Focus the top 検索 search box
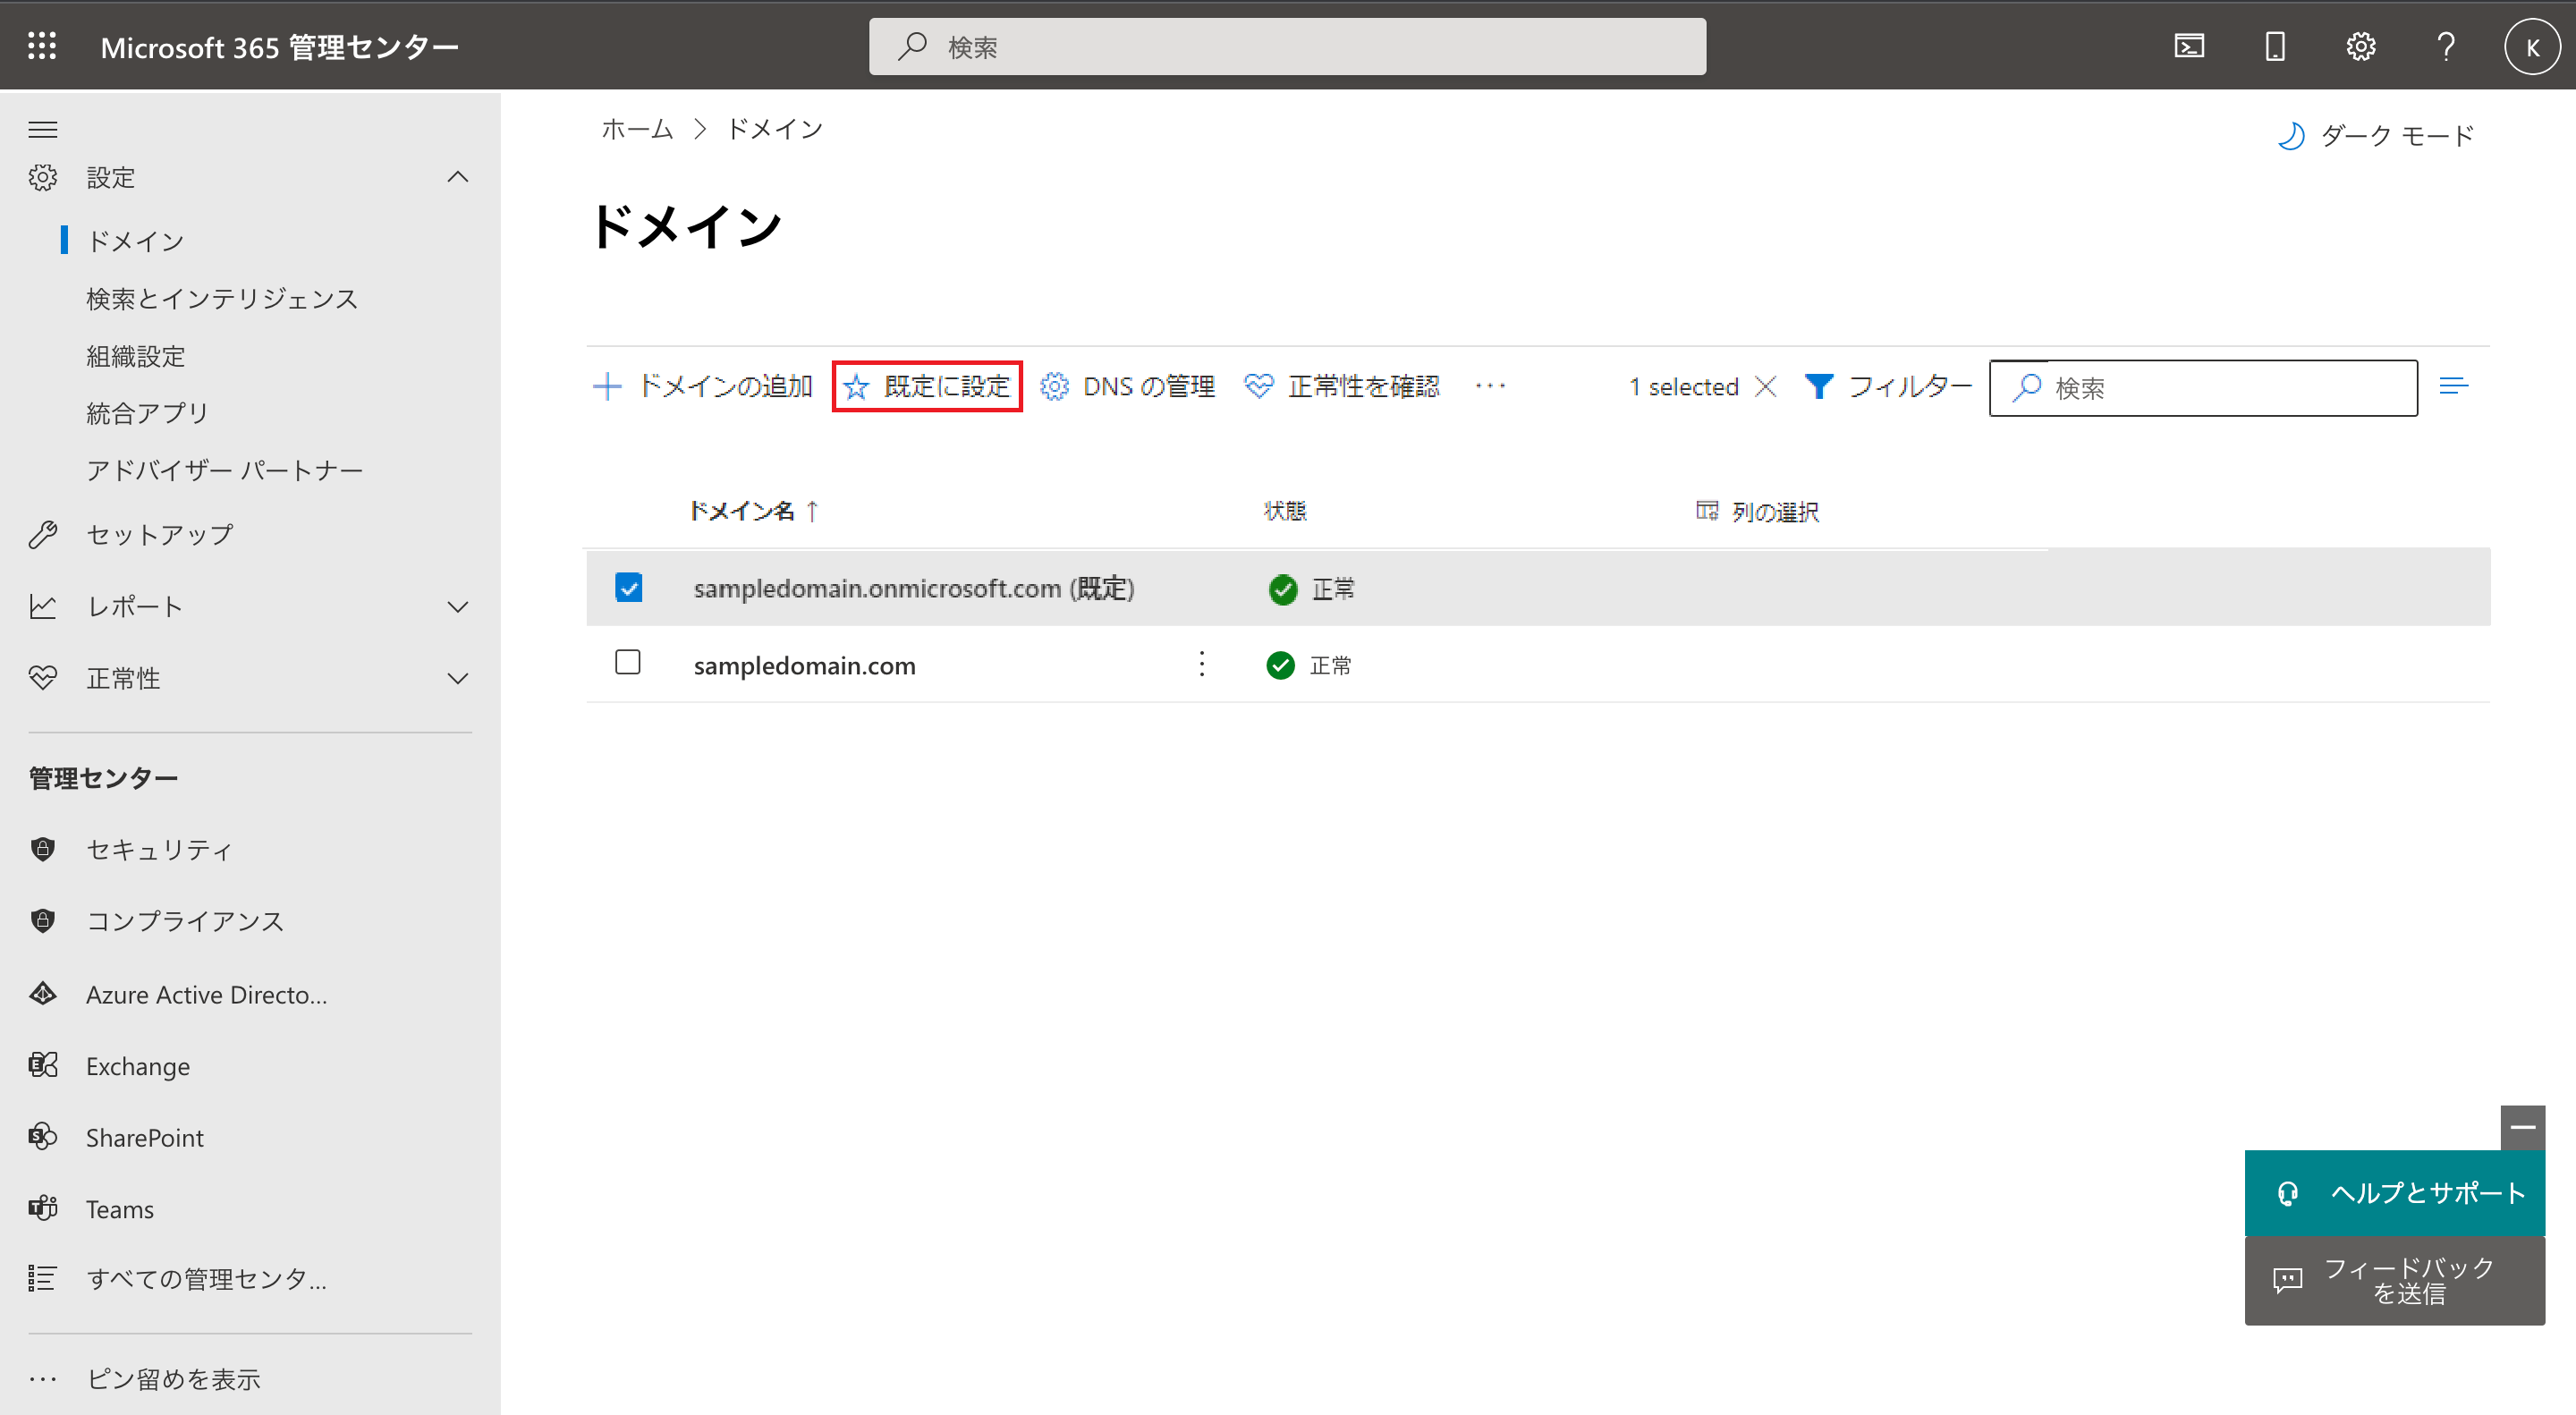 click(1287, 46)
